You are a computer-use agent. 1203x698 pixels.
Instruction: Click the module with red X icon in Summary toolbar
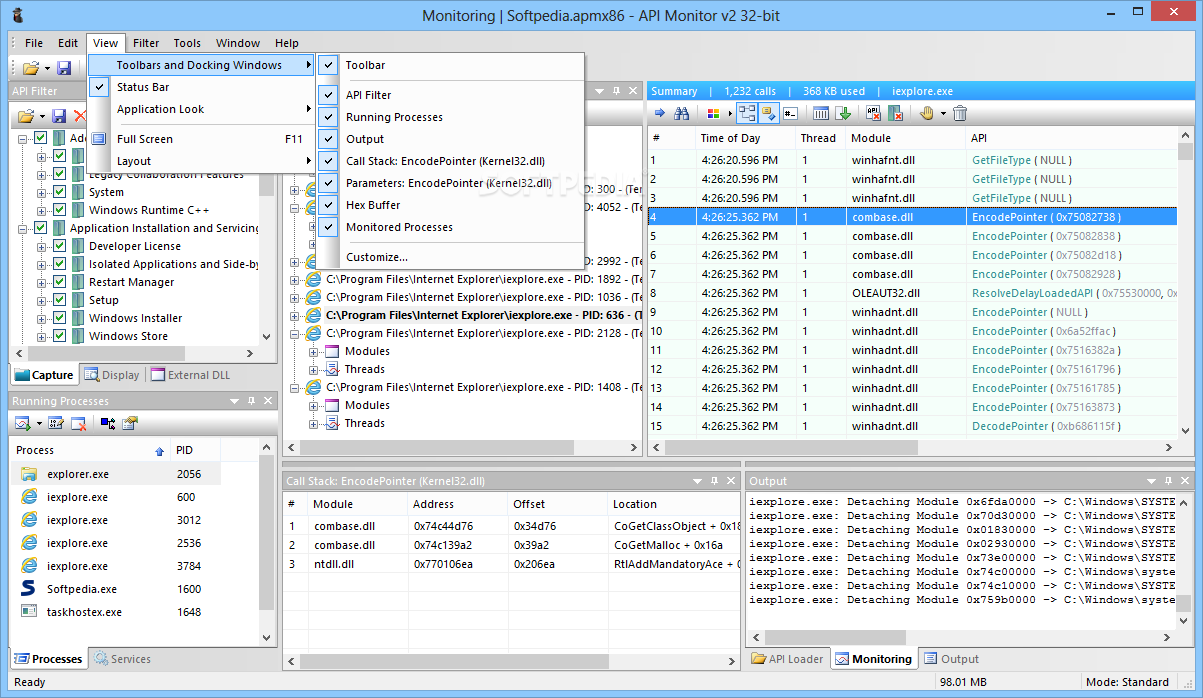[895, 114]
